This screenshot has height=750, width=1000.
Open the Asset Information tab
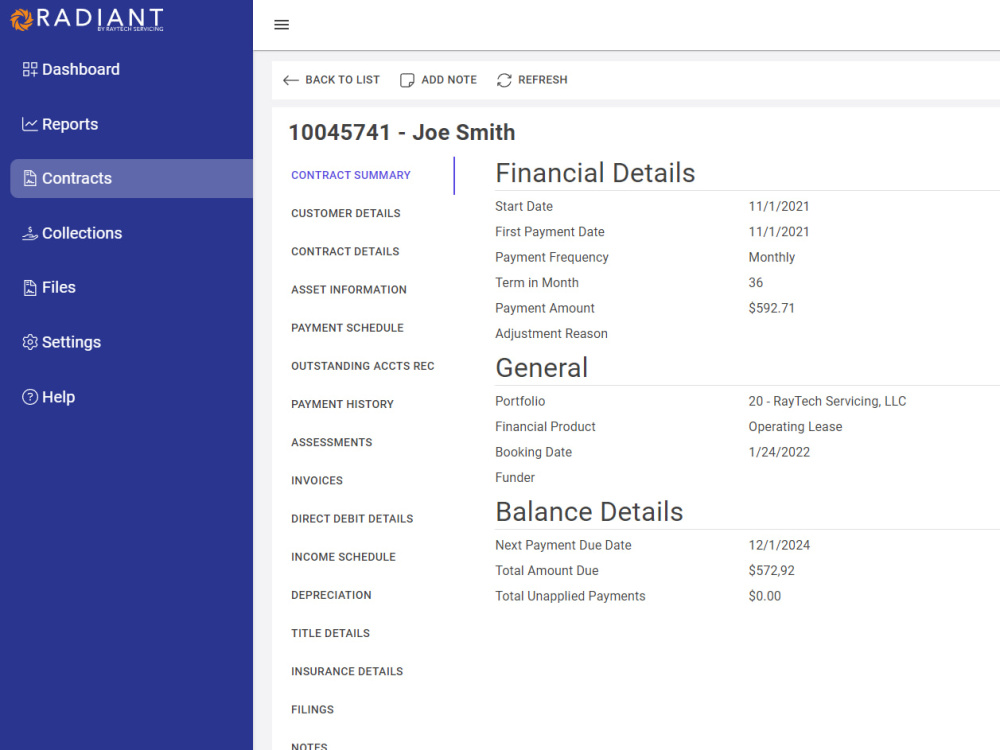349,290
